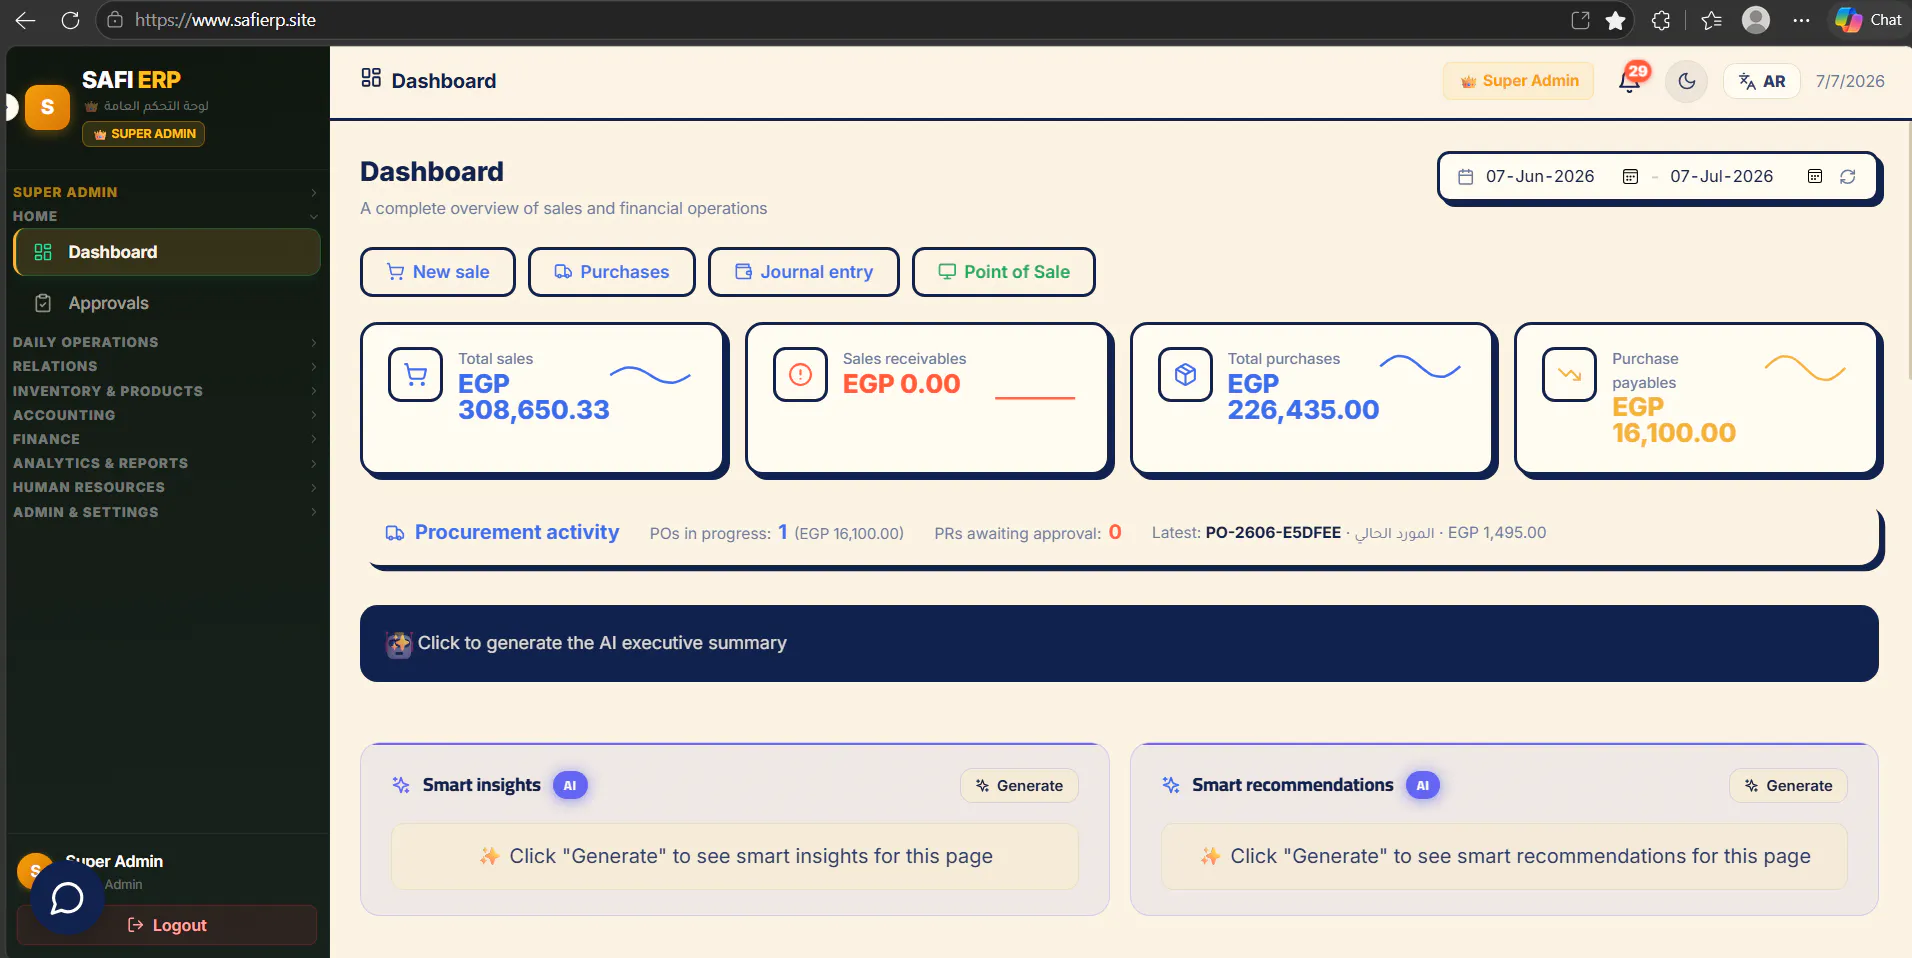This screenshot has width=1912, height=958.
Task: Expand the SUPER ADMIN sidebar section
Action: tap(165, 192)
